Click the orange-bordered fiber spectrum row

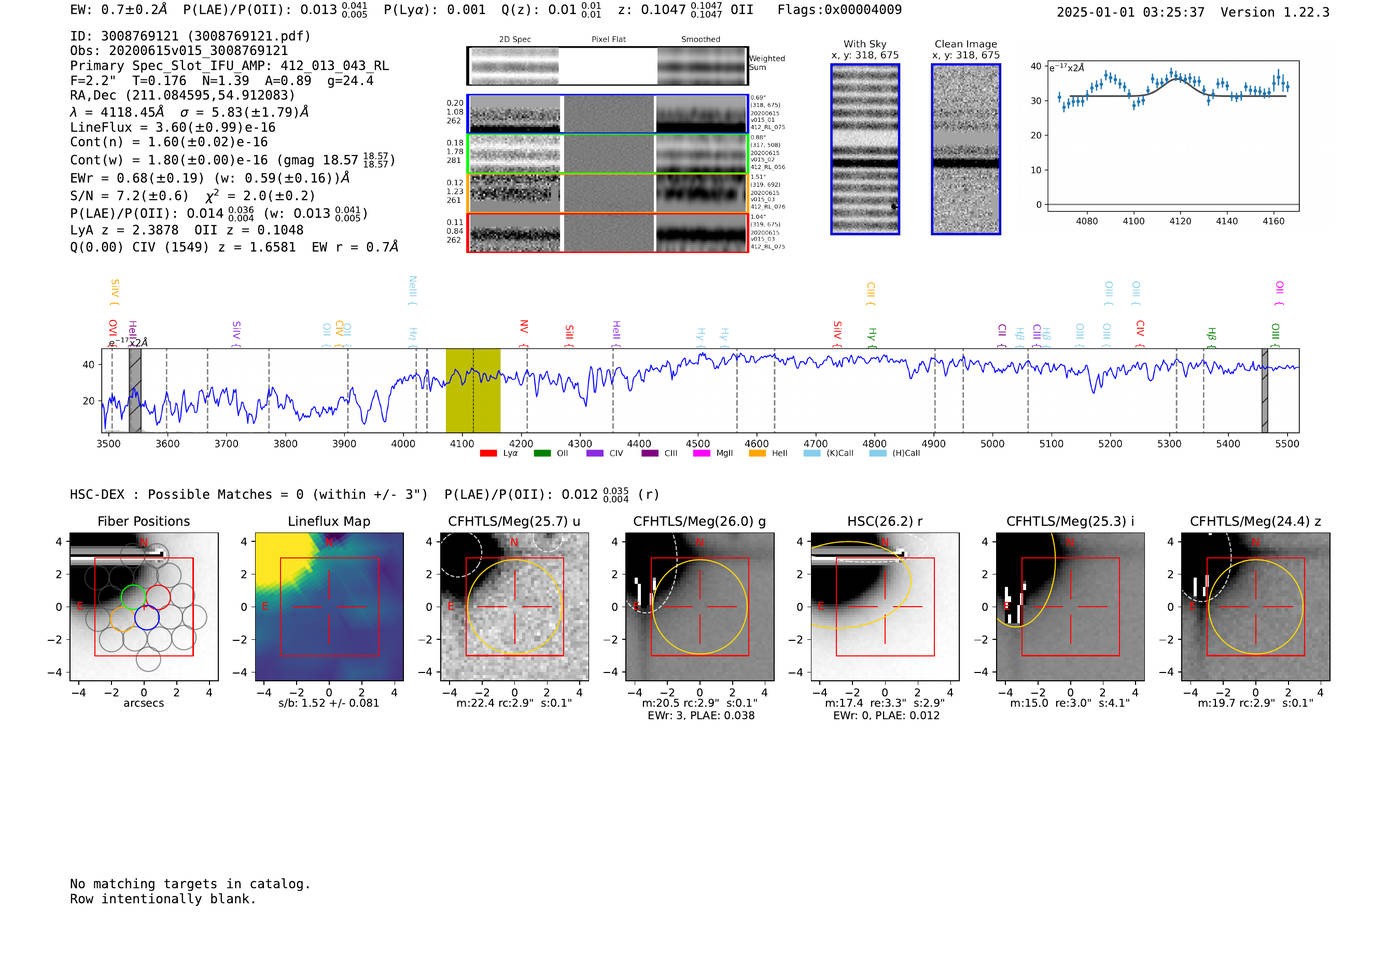pyautogui.click(x=607, y=193)
